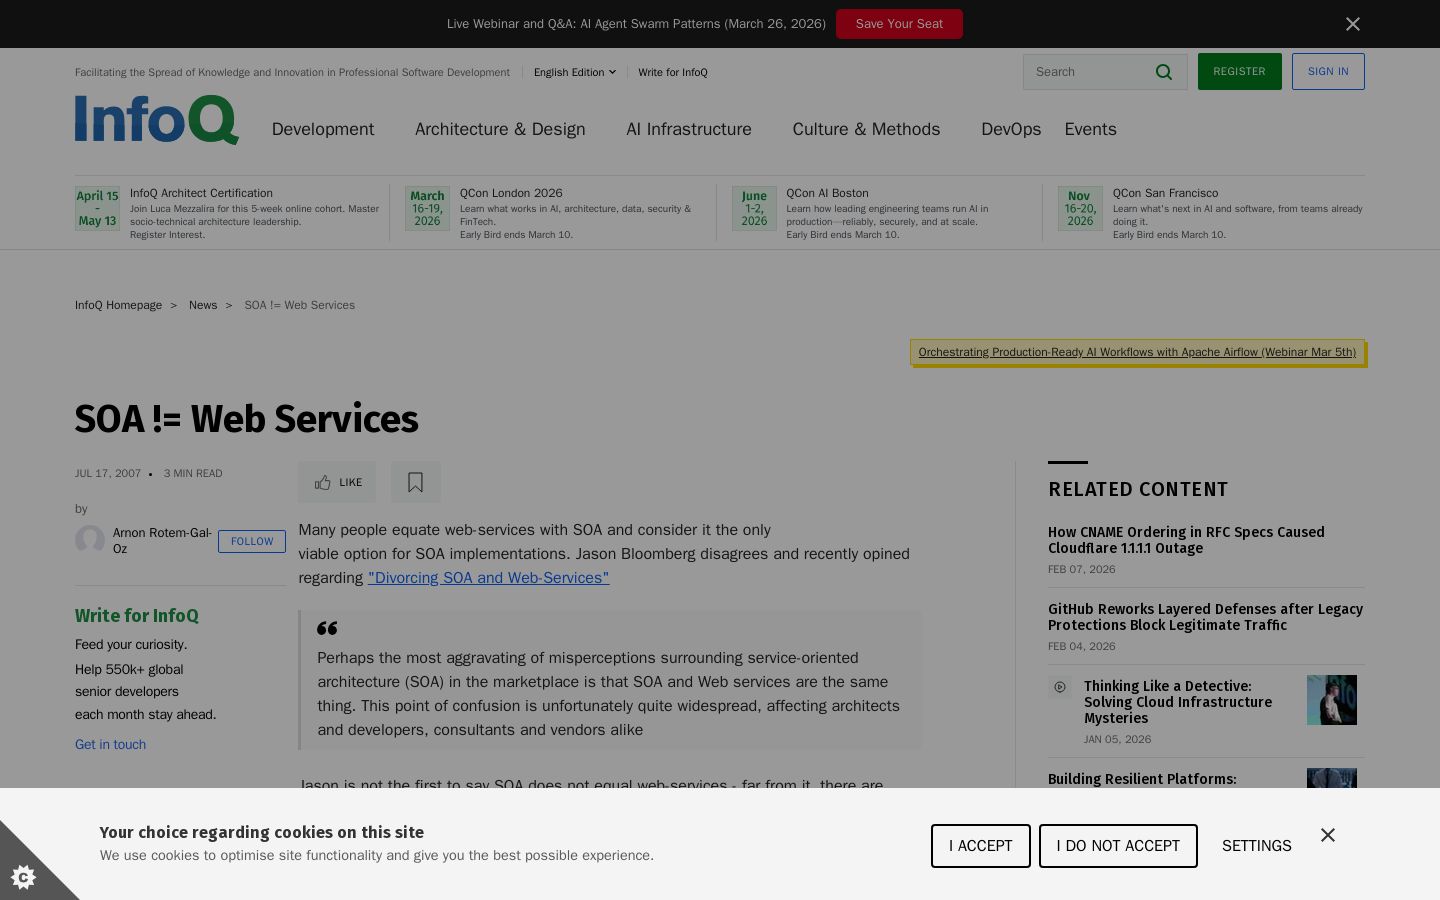Go to the Events section
Screen dimensions: 1440x900
click(1090, 129)
